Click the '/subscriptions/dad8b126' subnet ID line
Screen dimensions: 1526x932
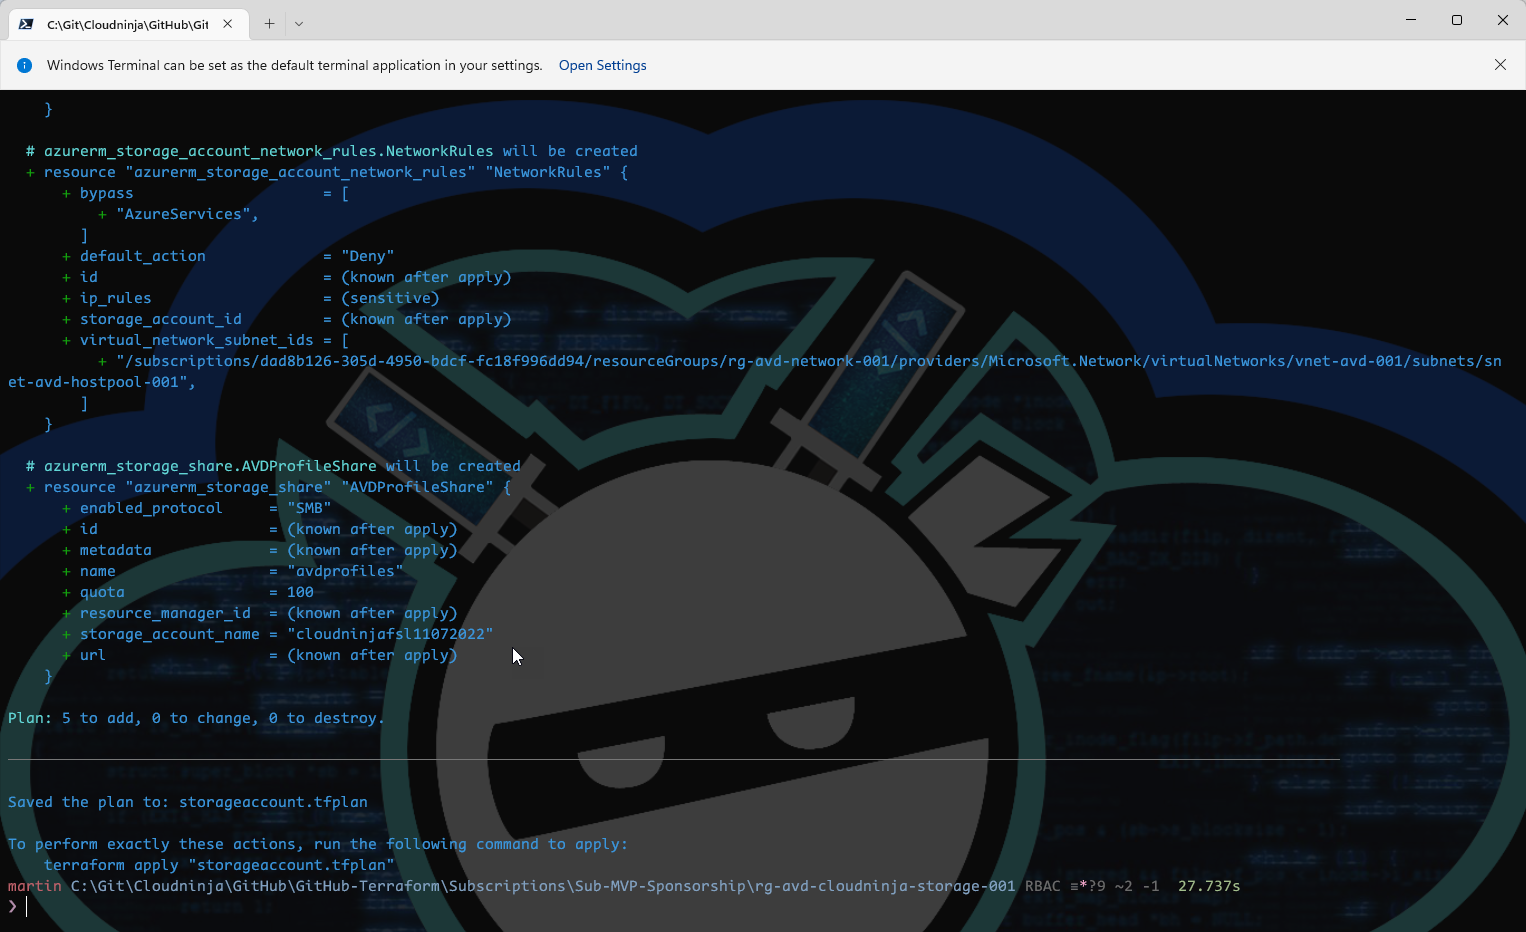tap(808, 361)
